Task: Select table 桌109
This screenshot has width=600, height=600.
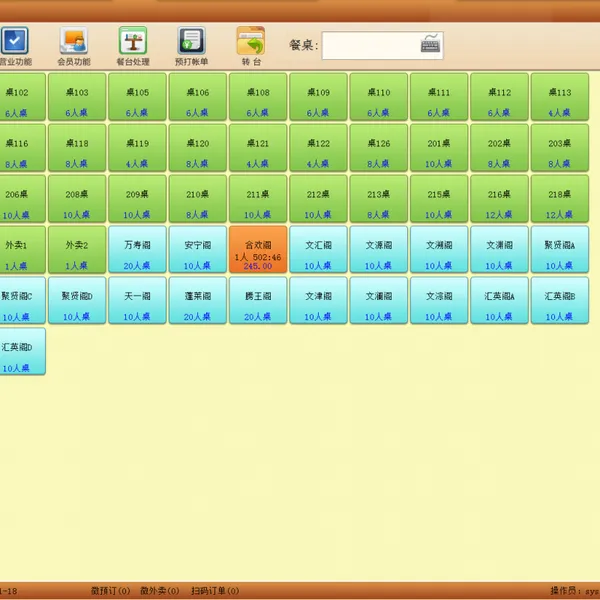Action: coord(318,97)
